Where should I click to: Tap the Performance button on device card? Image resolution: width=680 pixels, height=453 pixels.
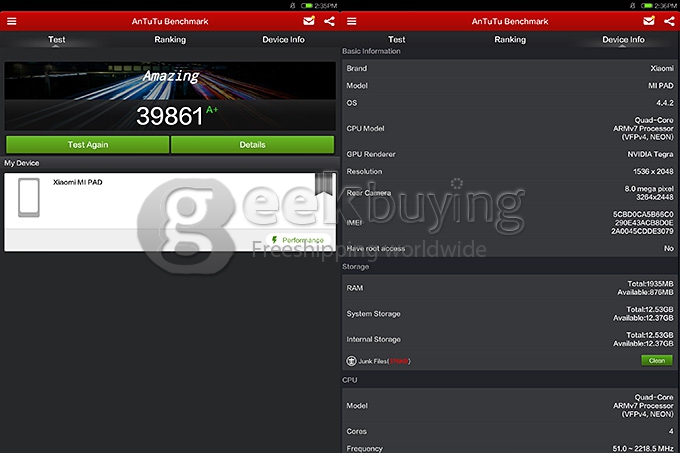[x=302, y=241]
